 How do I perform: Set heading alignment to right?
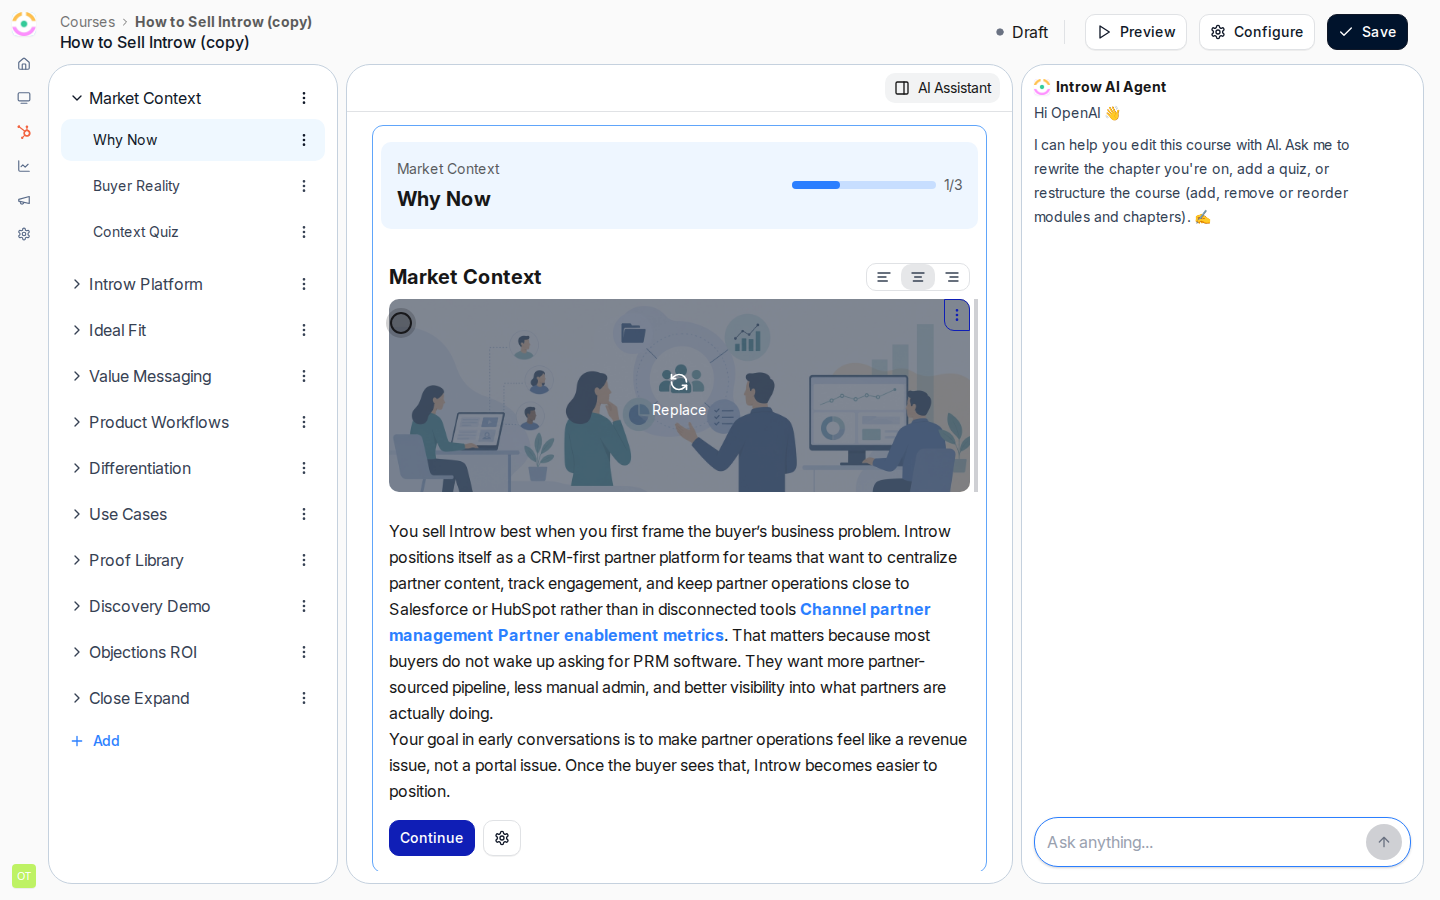click(x=952, y=277)
